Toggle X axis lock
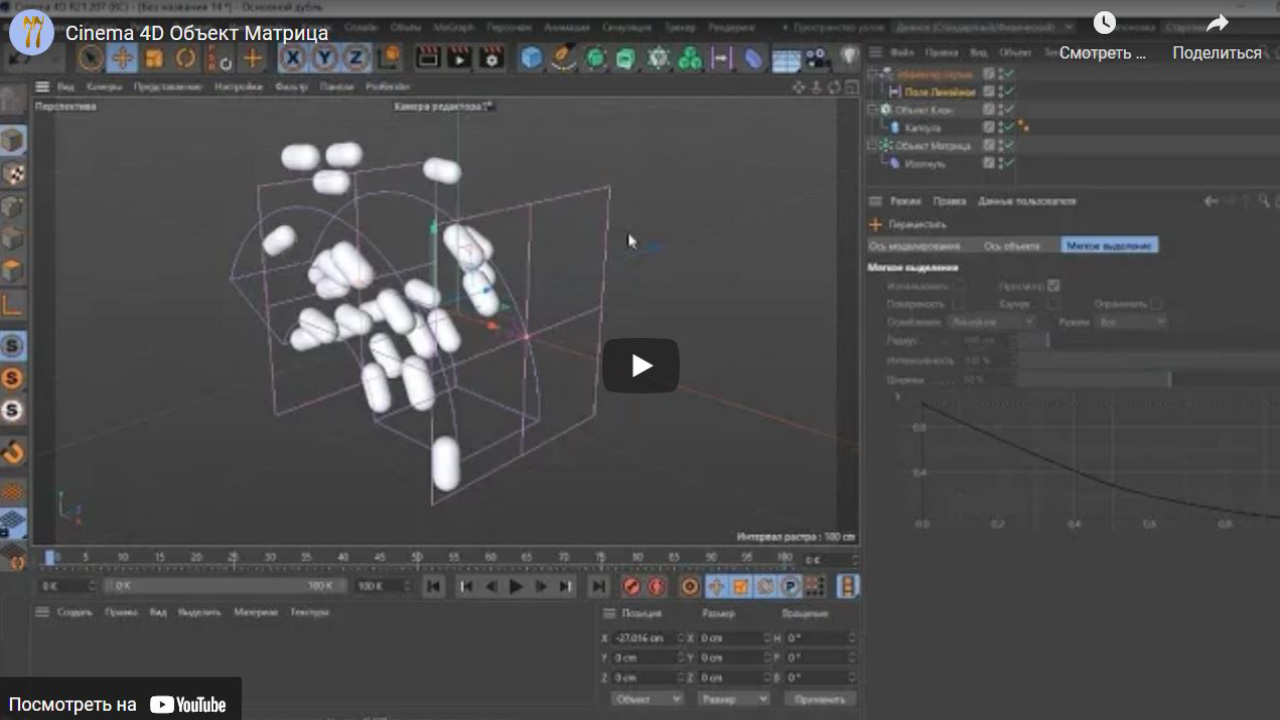Screen dimensions: 1280x720 [x=292, y=58]
